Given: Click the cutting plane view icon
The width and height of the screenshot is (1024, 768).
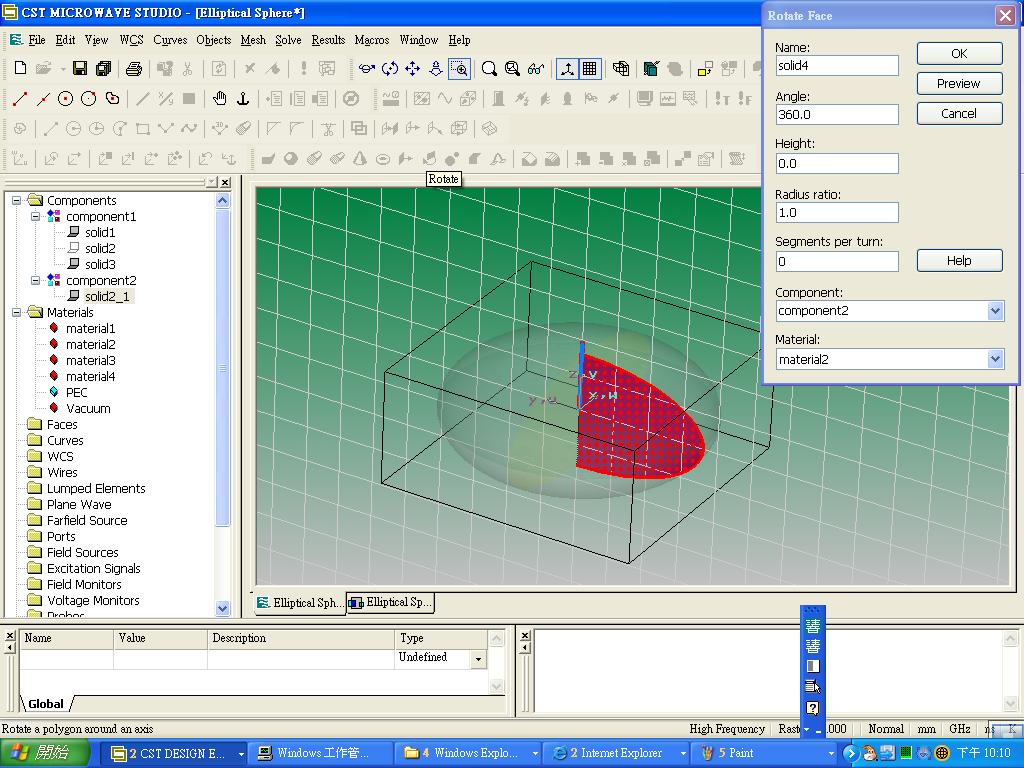Looking at the screenshot, I should click(x=651, y=68).
